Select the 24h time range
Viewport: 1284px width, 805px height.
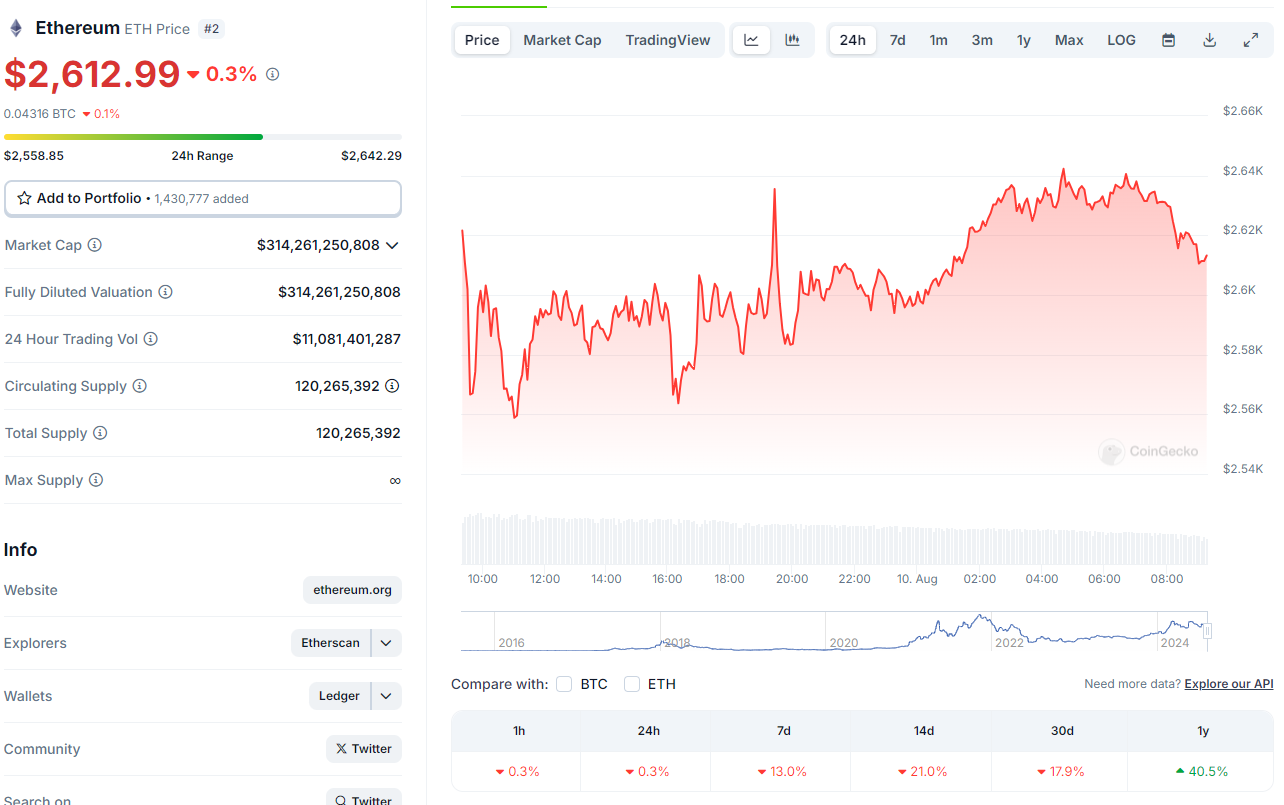pyautogui.click(x=853, y=40)
